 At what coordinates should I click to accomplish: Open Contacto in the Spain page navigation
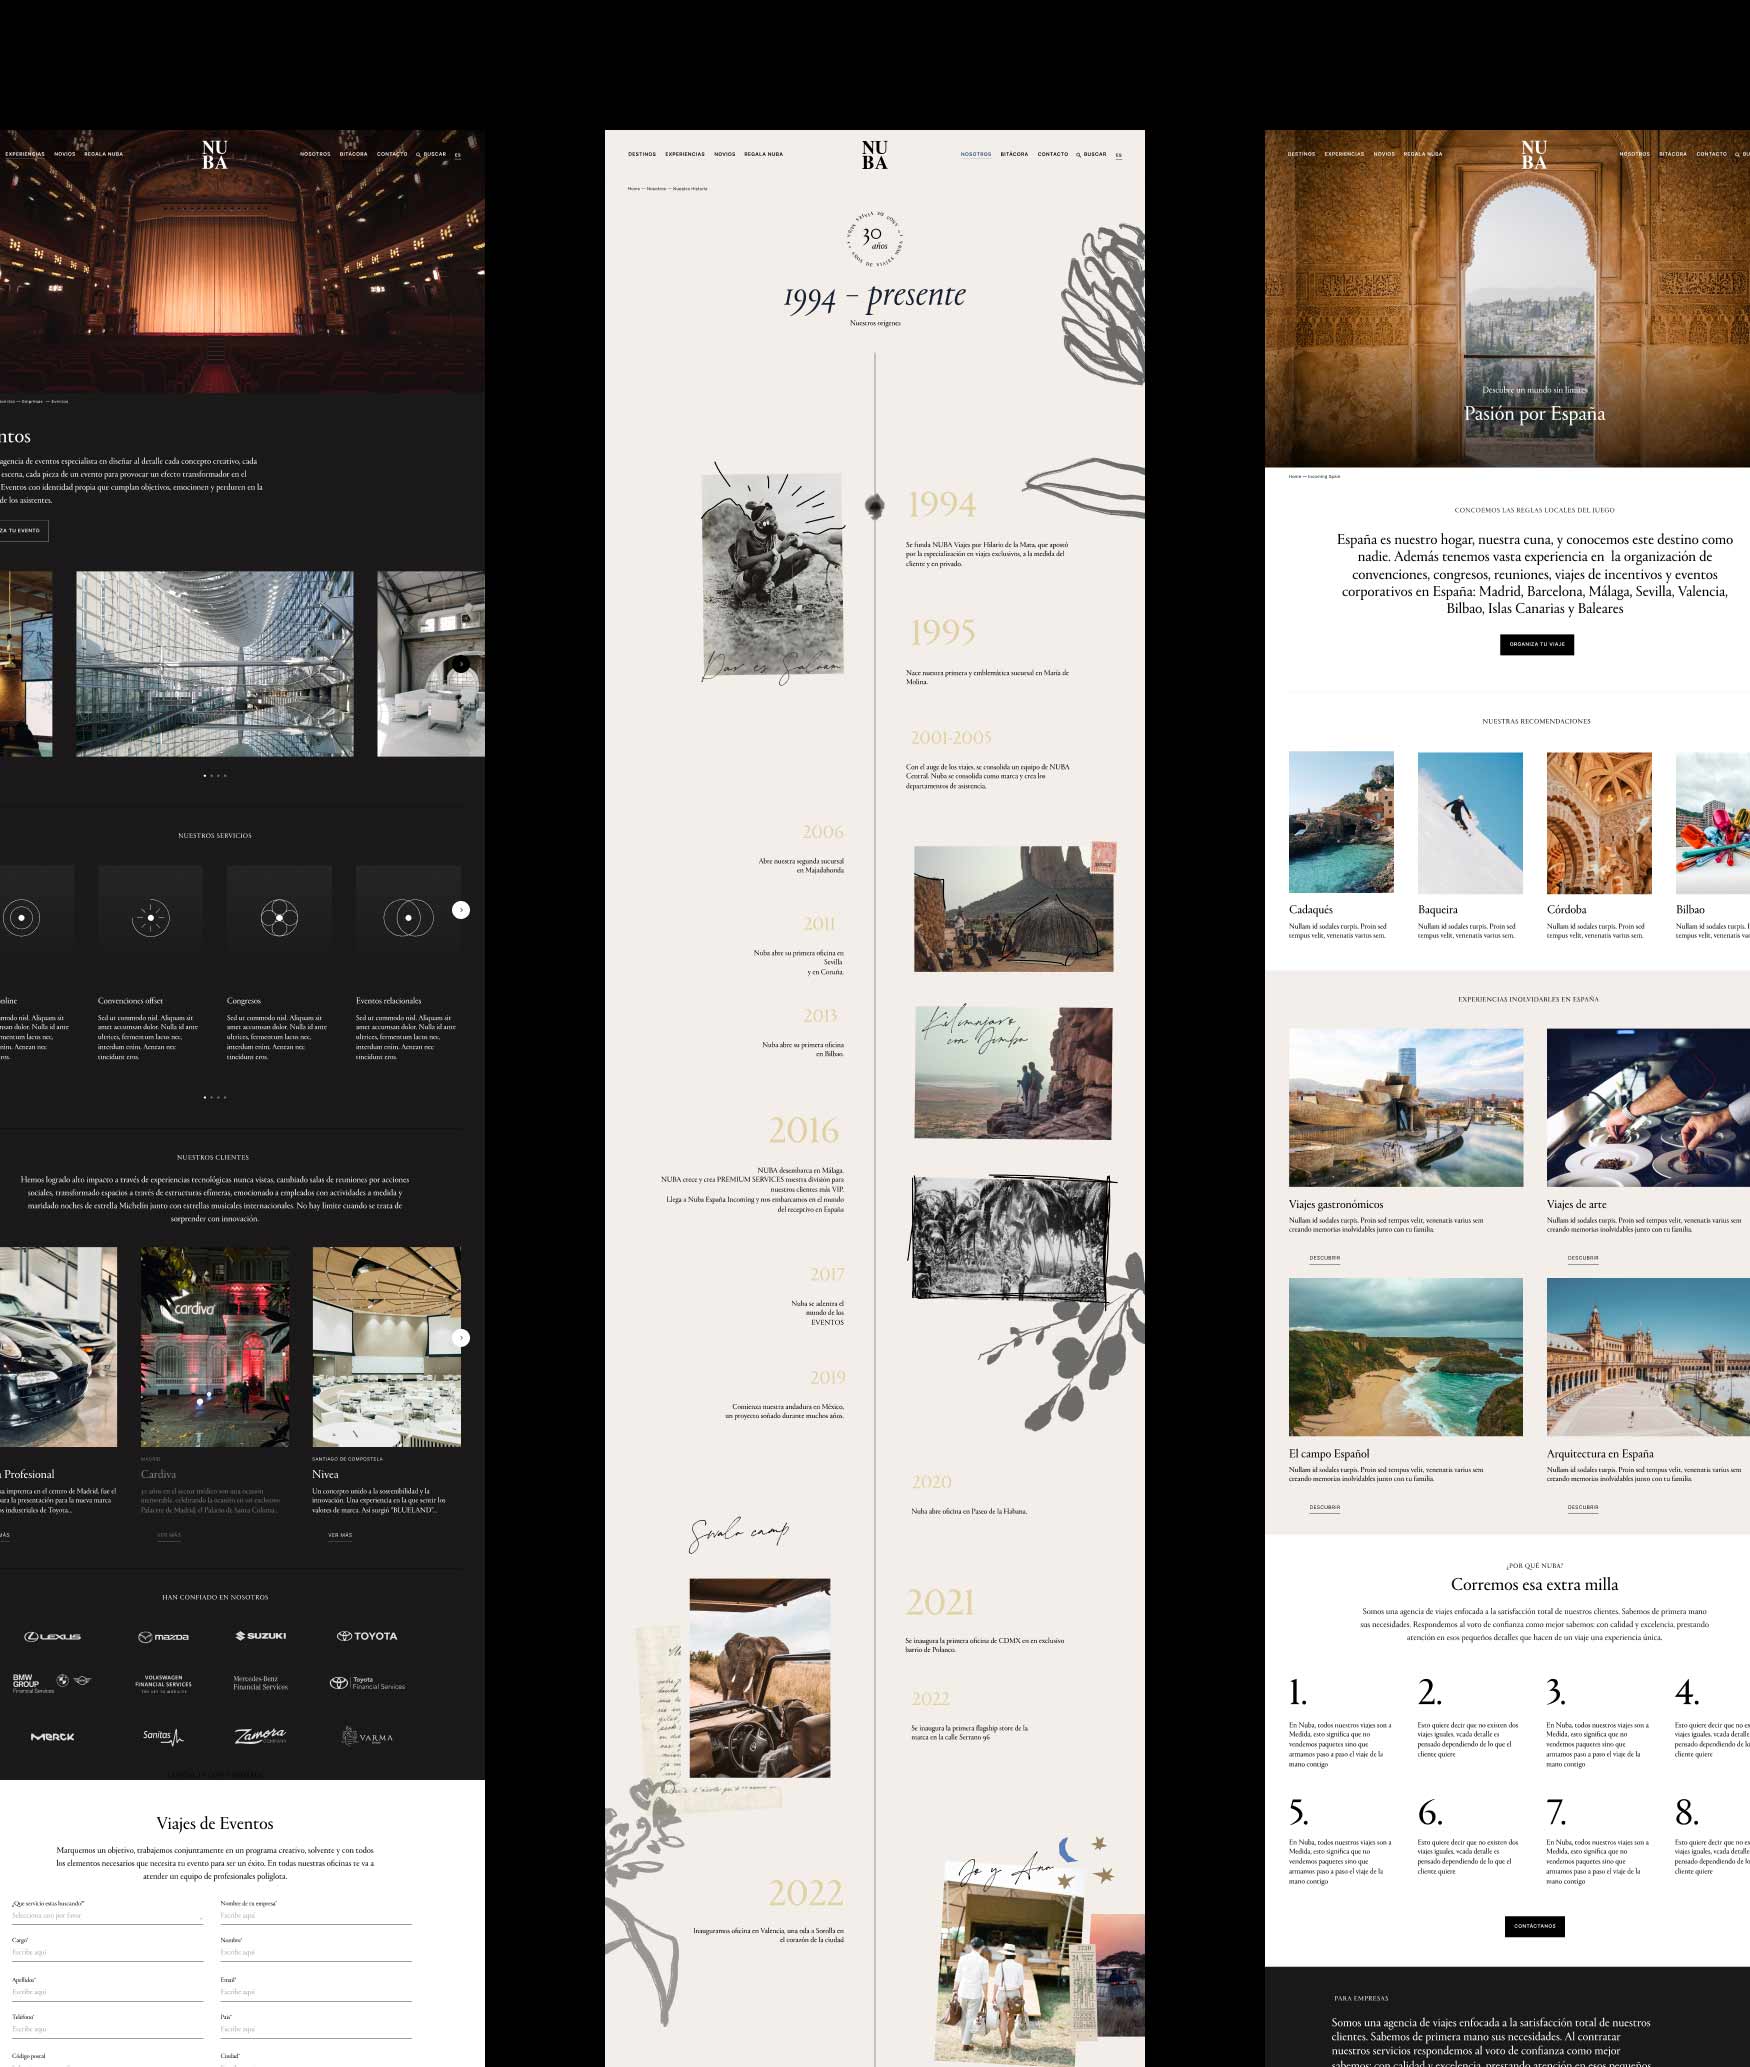tap(1711, 155)
